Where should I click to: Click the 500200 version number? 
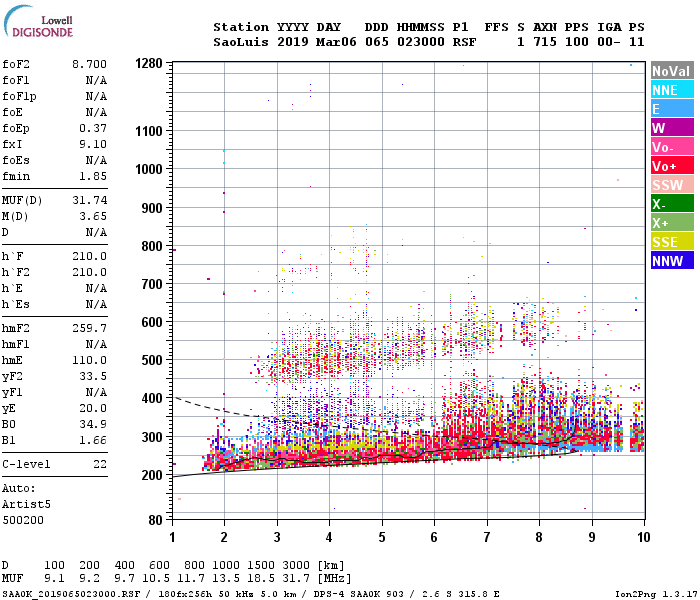[x=23, y=521]
